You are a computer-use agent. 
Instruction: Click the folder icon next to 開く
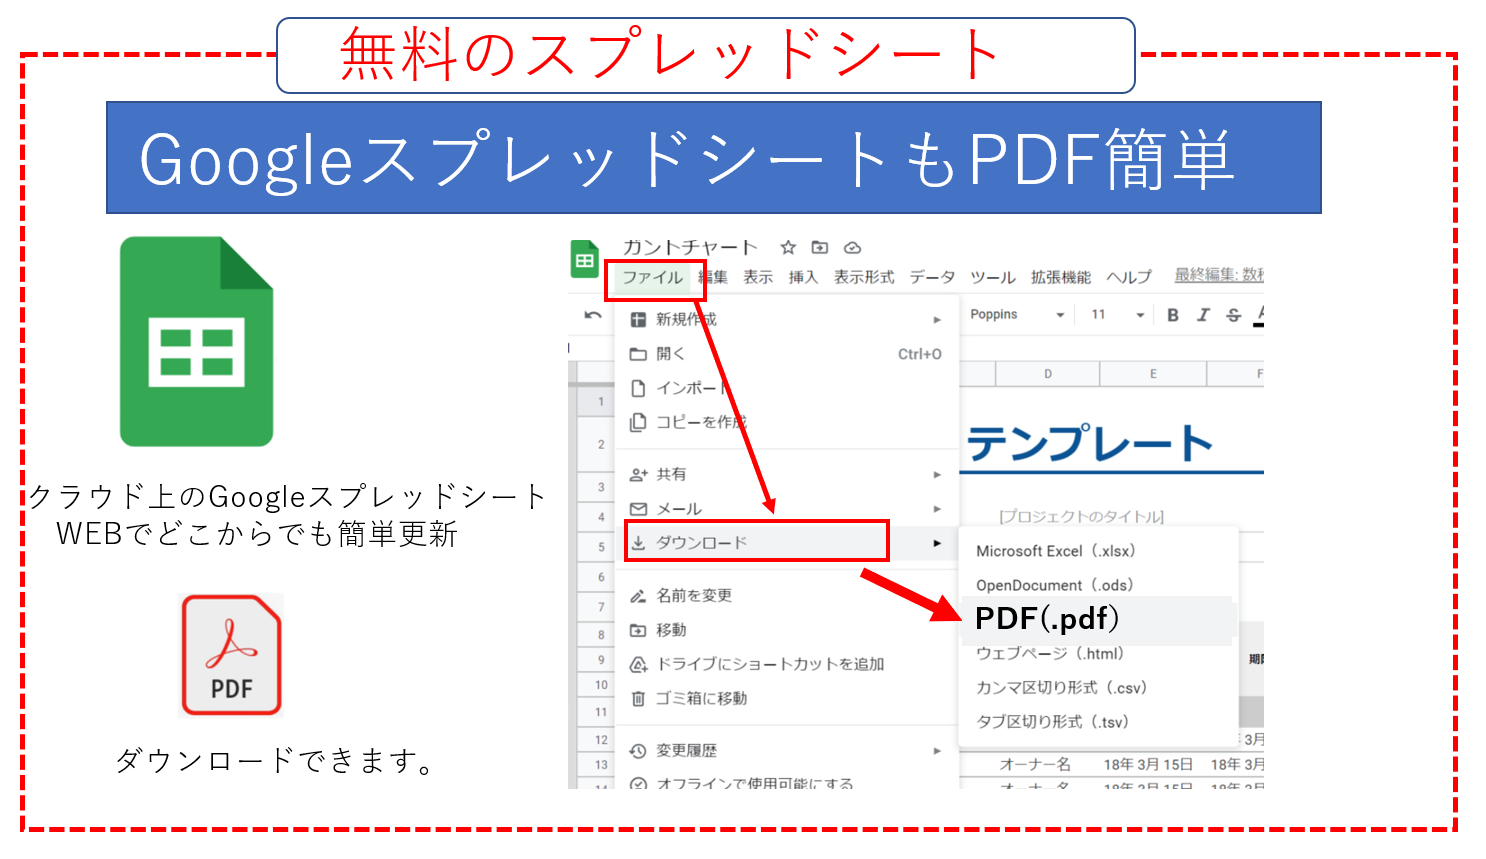tap(638, 354)
